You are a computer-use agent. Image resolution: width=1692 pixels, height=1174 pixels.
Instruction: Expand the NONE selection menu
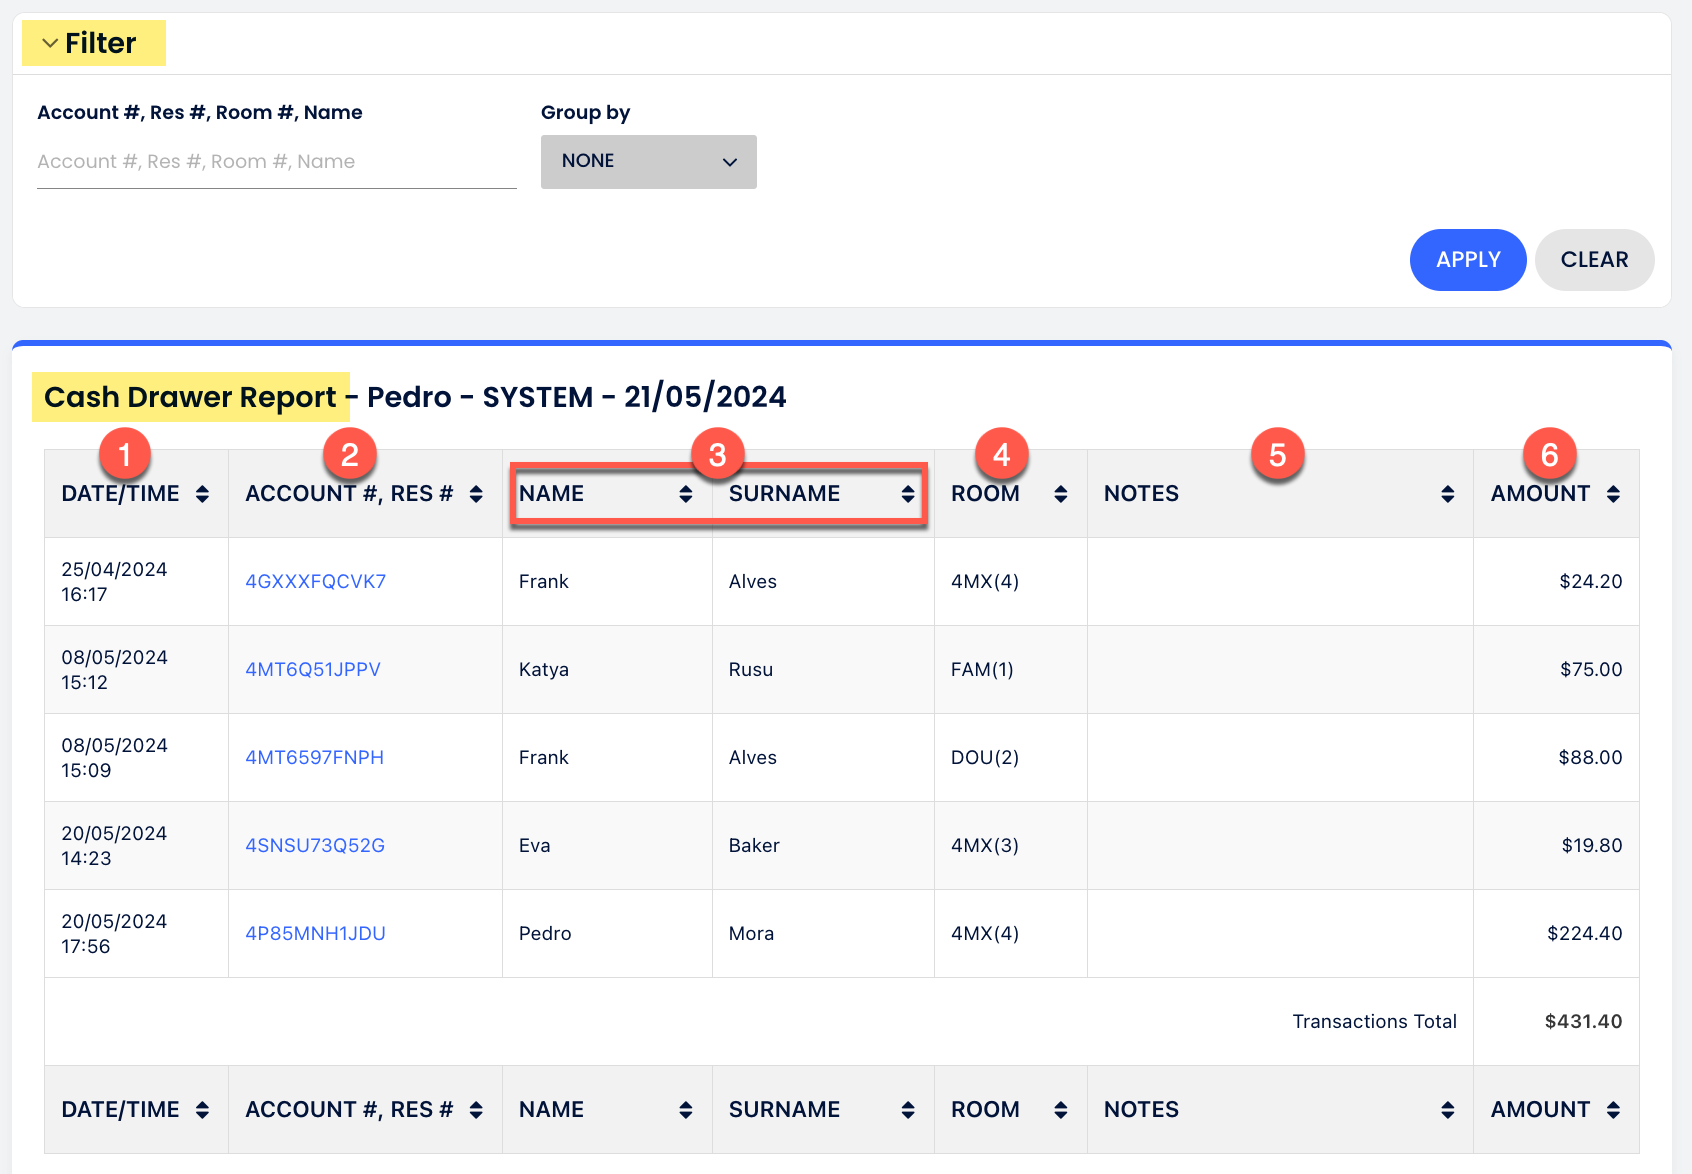pos(729,161)
